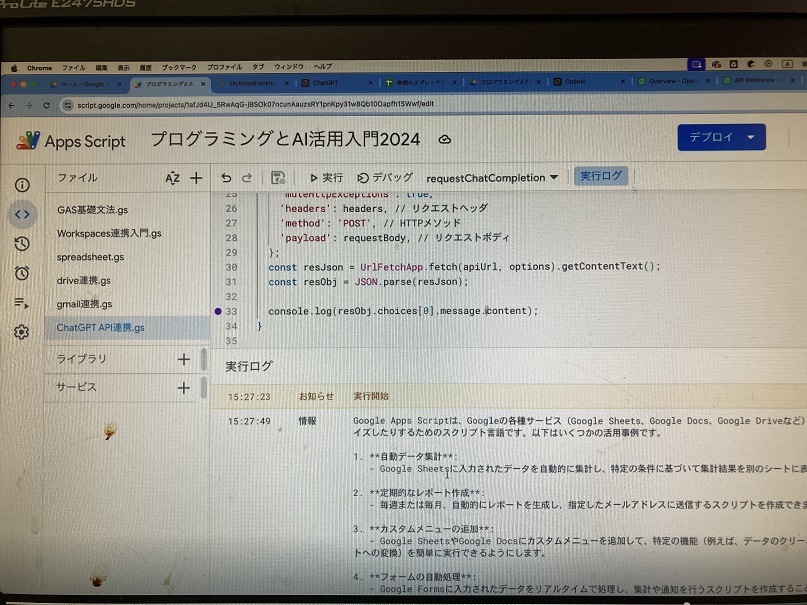Reload the page

click(x=46, y=105)
